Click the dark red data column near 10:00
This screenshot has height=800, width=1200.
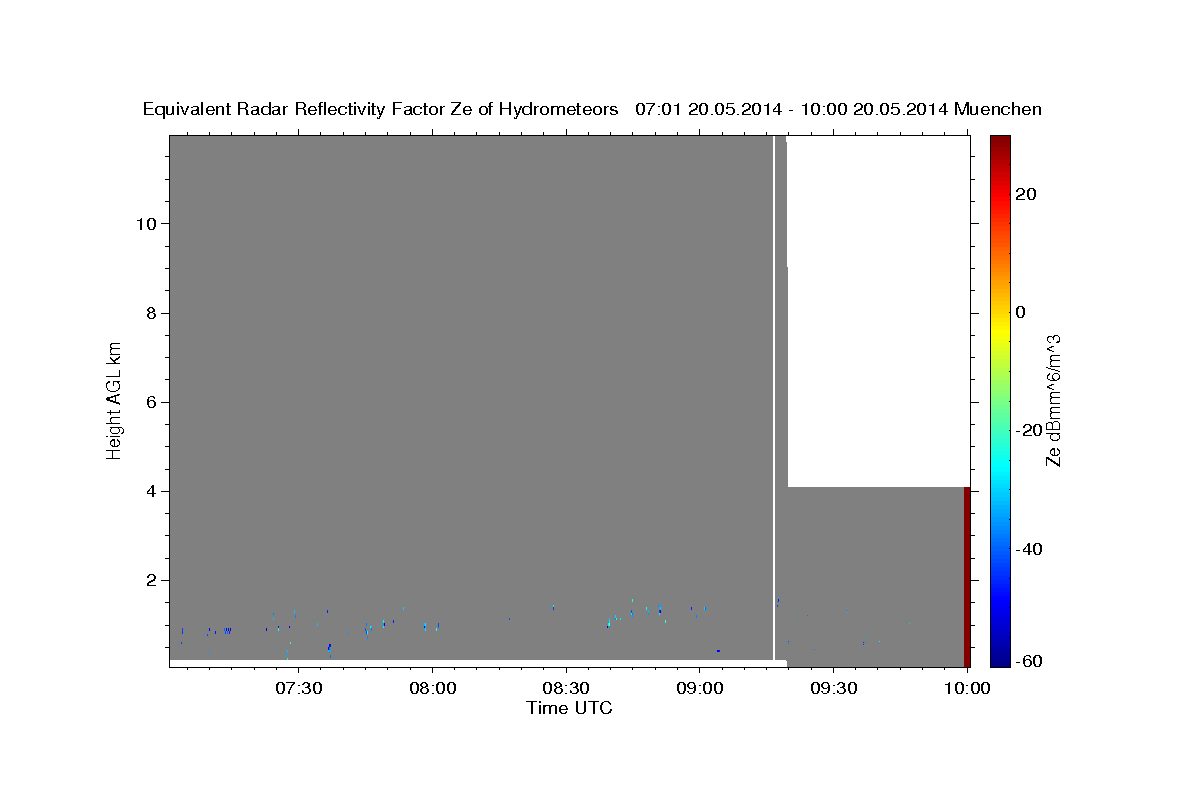pos(967,577)
